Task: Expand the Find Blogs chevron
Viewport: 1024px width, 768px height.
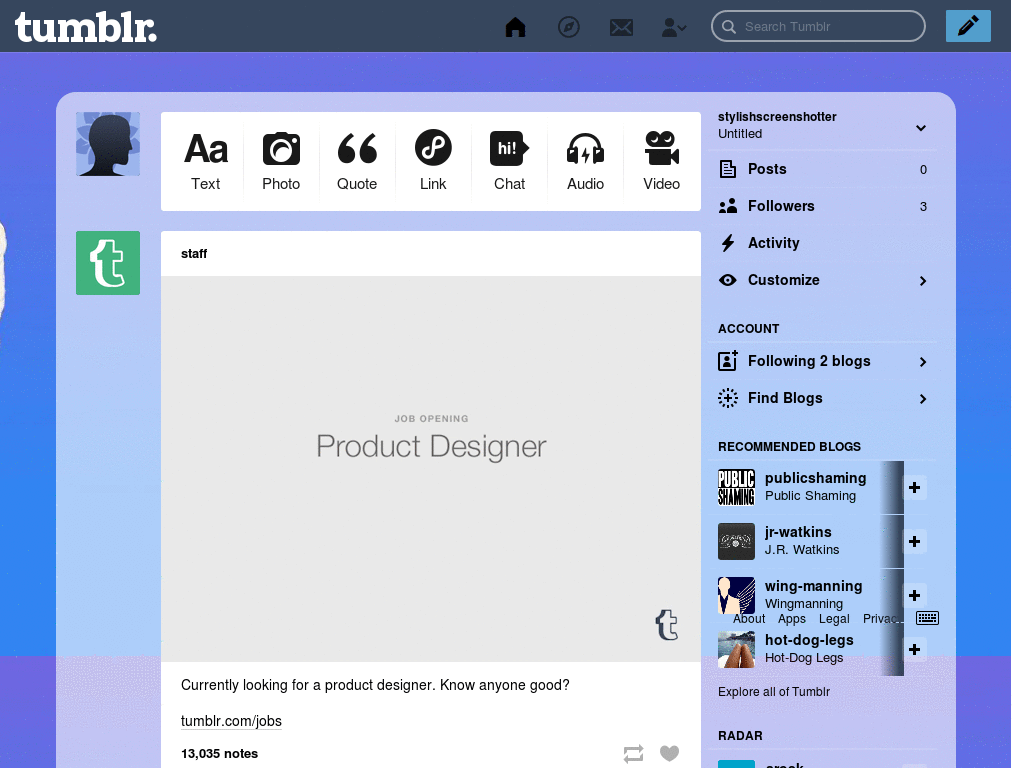Action: click(x=923, y=399)
